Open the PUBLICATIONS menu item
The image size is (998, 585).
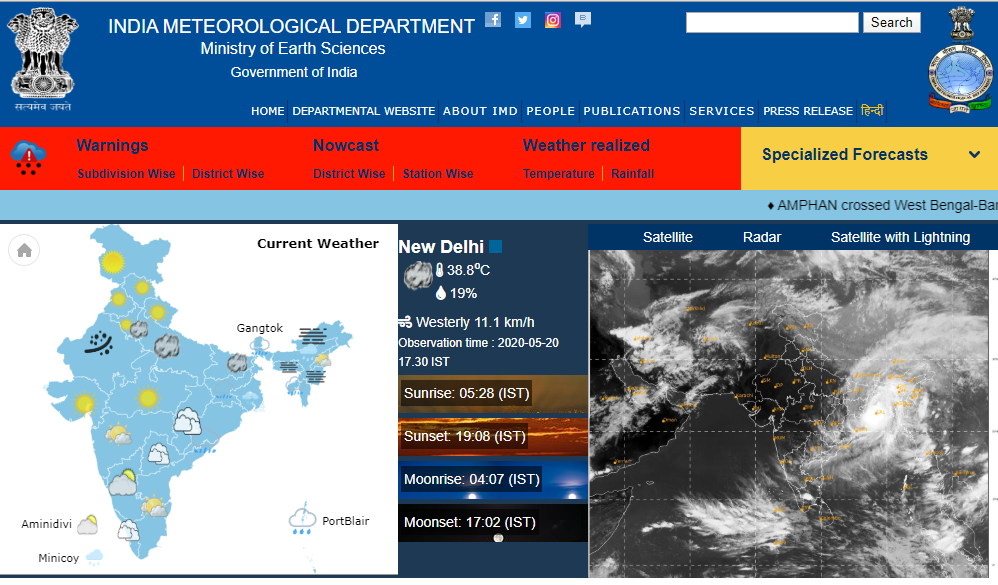click(x=632, y=111)
